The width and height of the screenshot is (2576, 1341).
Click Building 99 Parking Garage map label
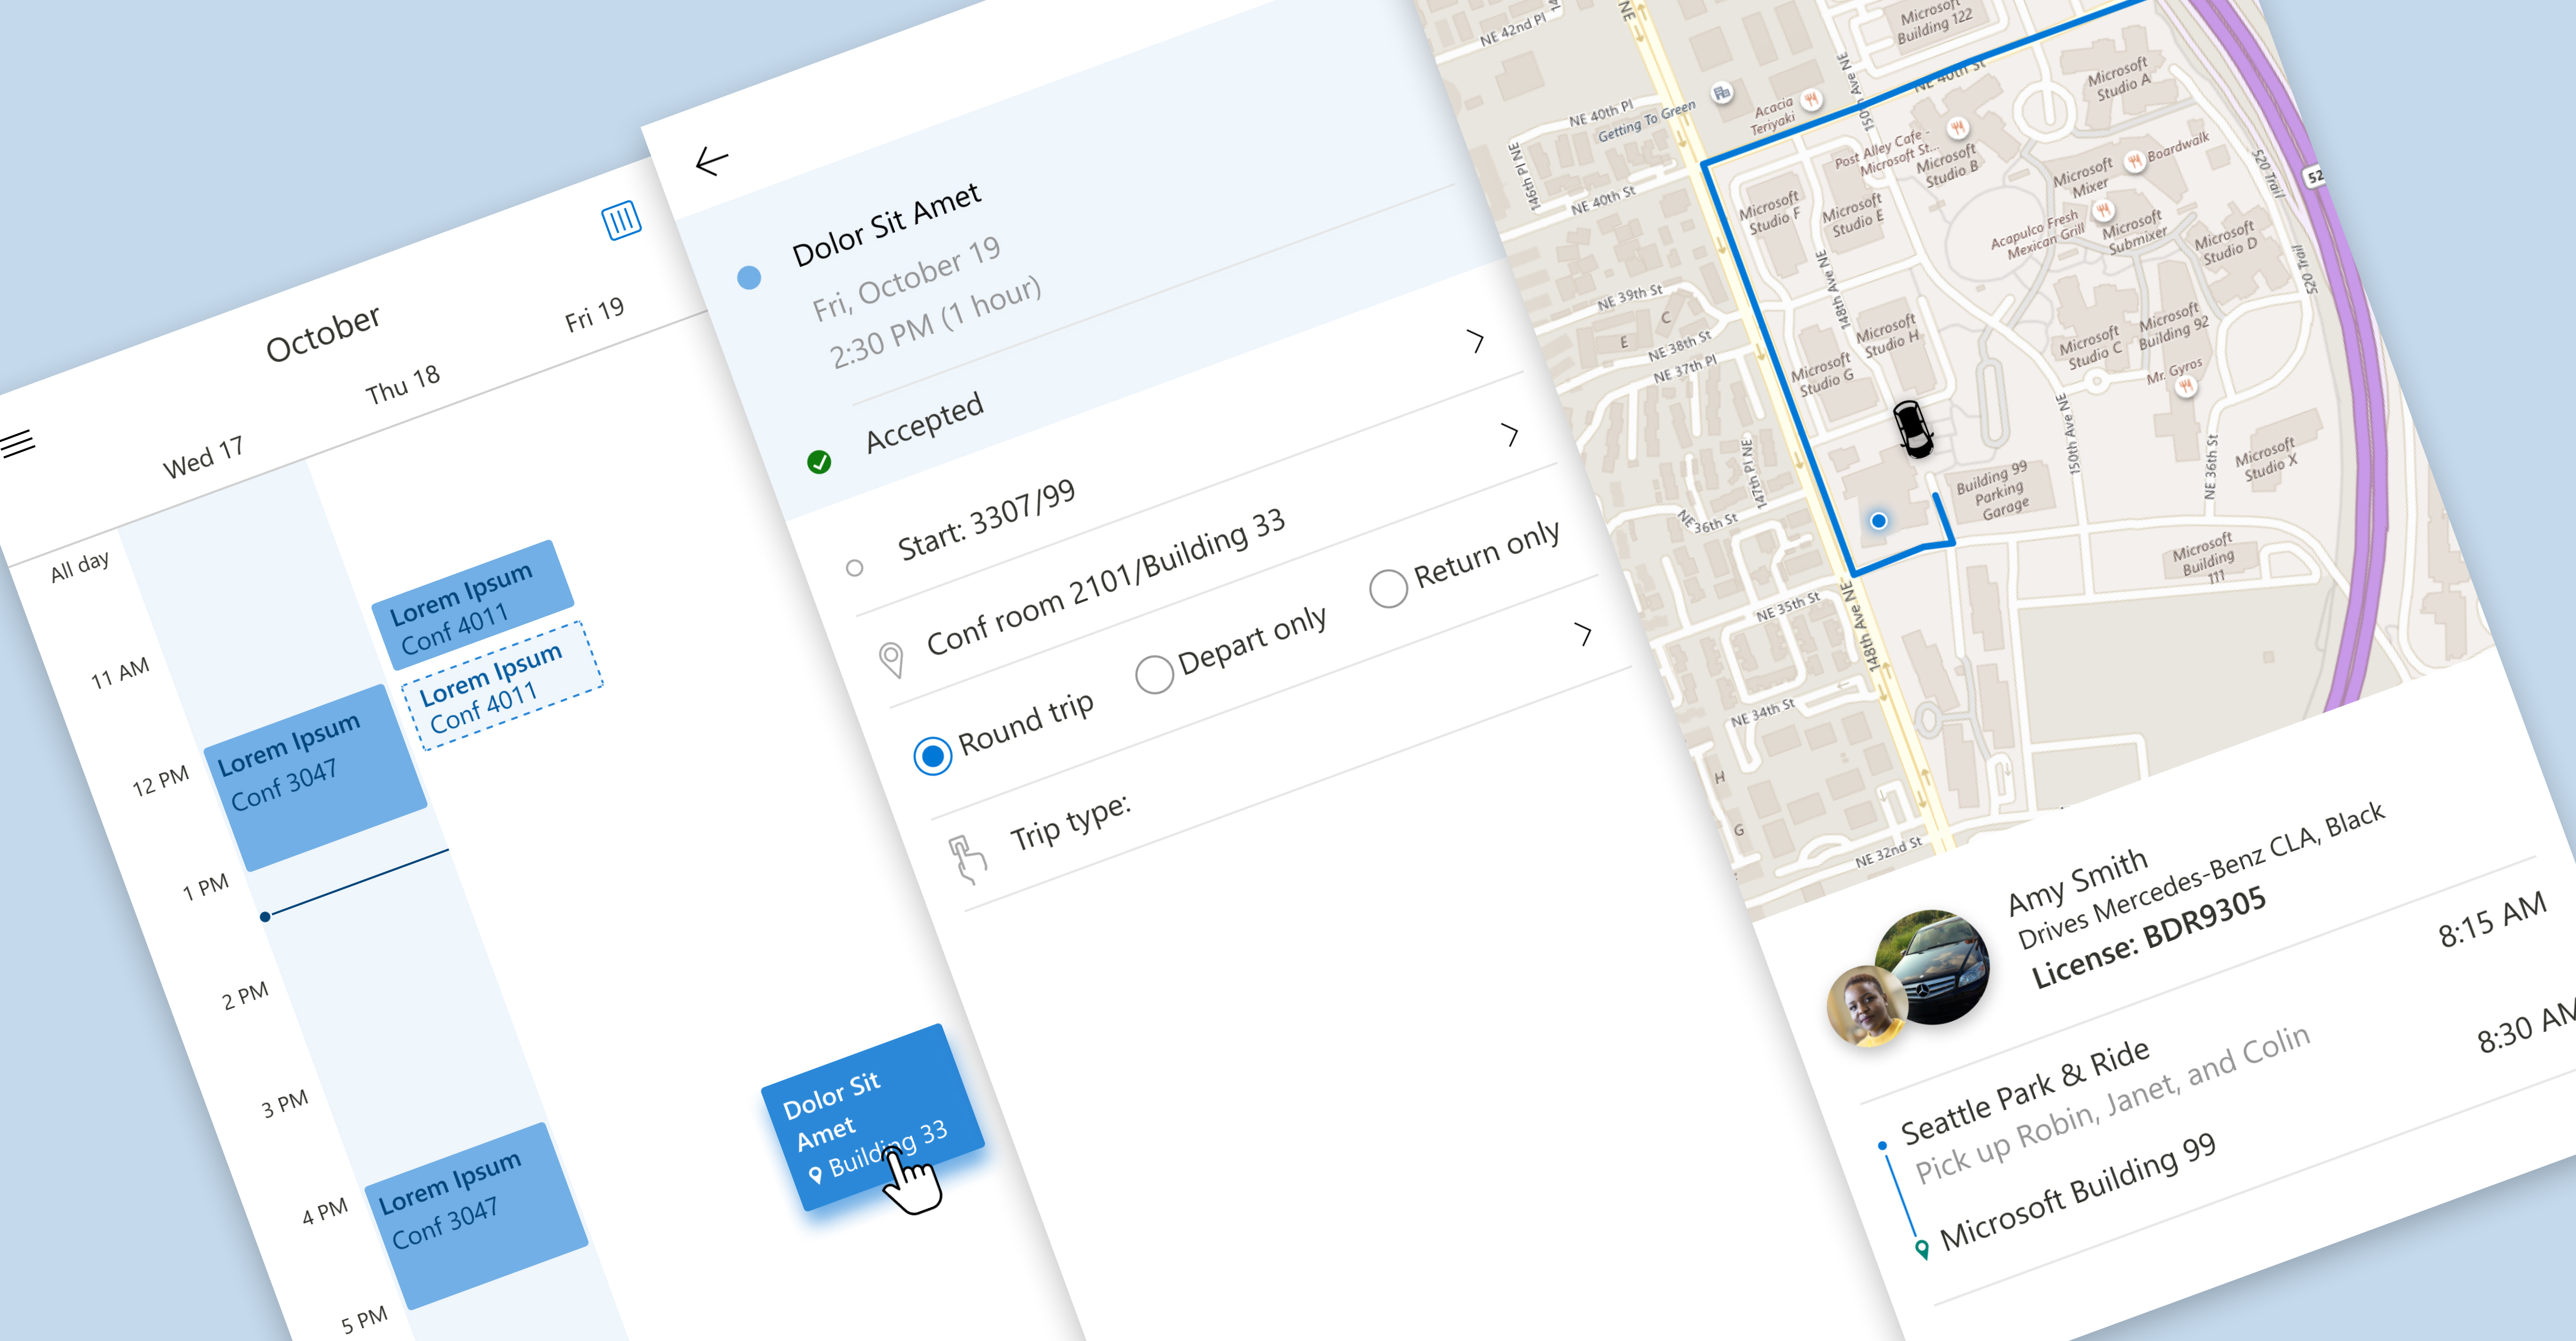[x=1994, y=491]
